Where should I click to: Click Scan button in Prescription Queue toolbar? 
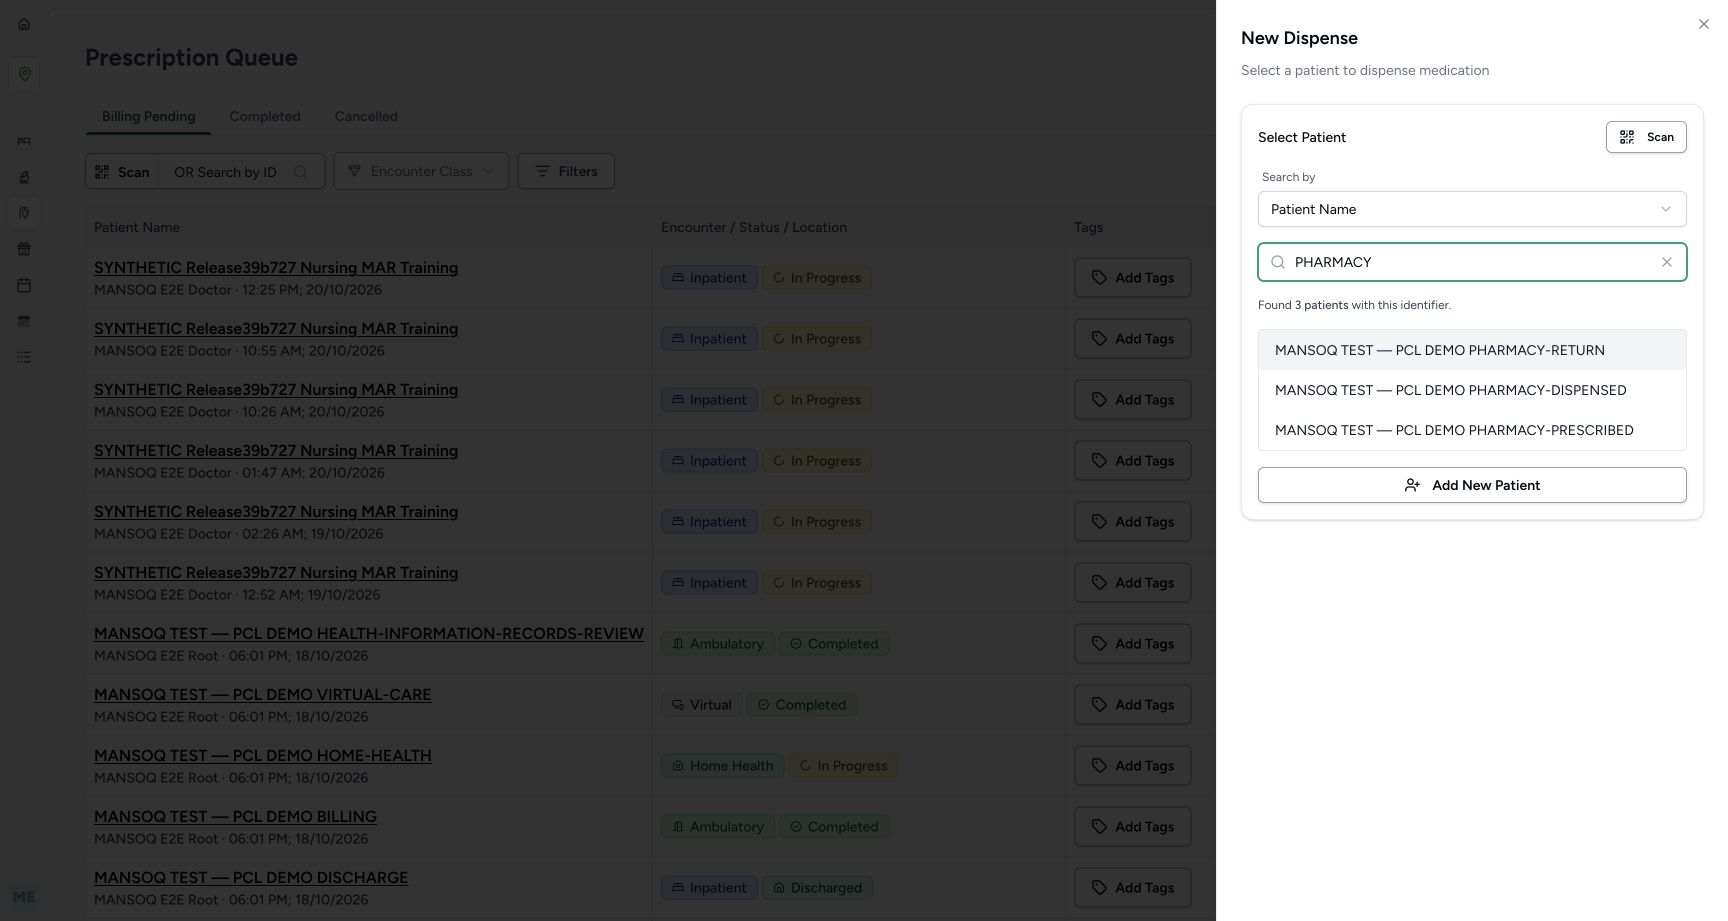(122, 172)
